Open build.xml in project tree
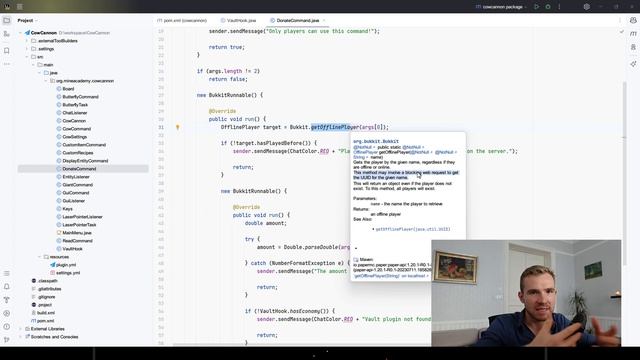 46,313
